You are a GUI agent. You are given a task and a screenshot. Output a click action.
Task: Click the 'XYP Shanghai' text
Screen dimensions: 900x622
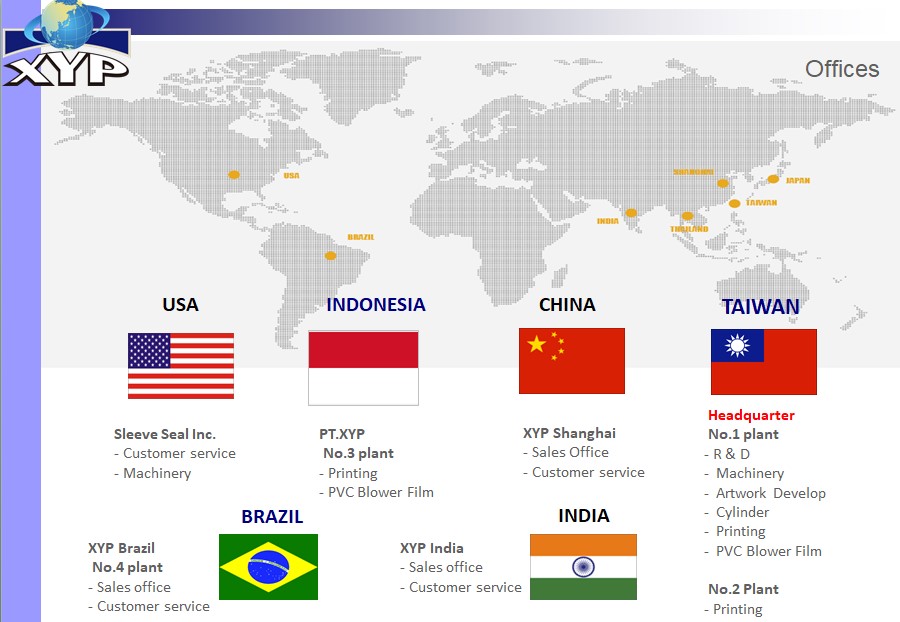[569, 433]
